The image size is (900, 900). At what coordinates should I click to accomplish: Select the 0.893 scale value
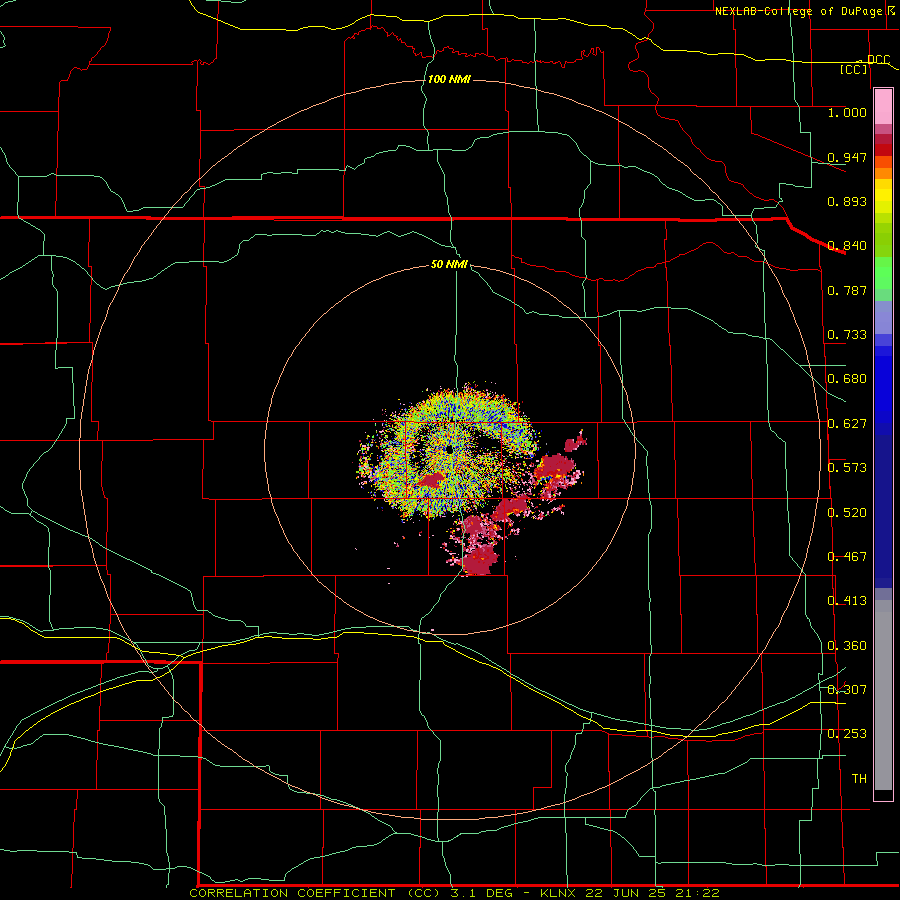point(847,201)
